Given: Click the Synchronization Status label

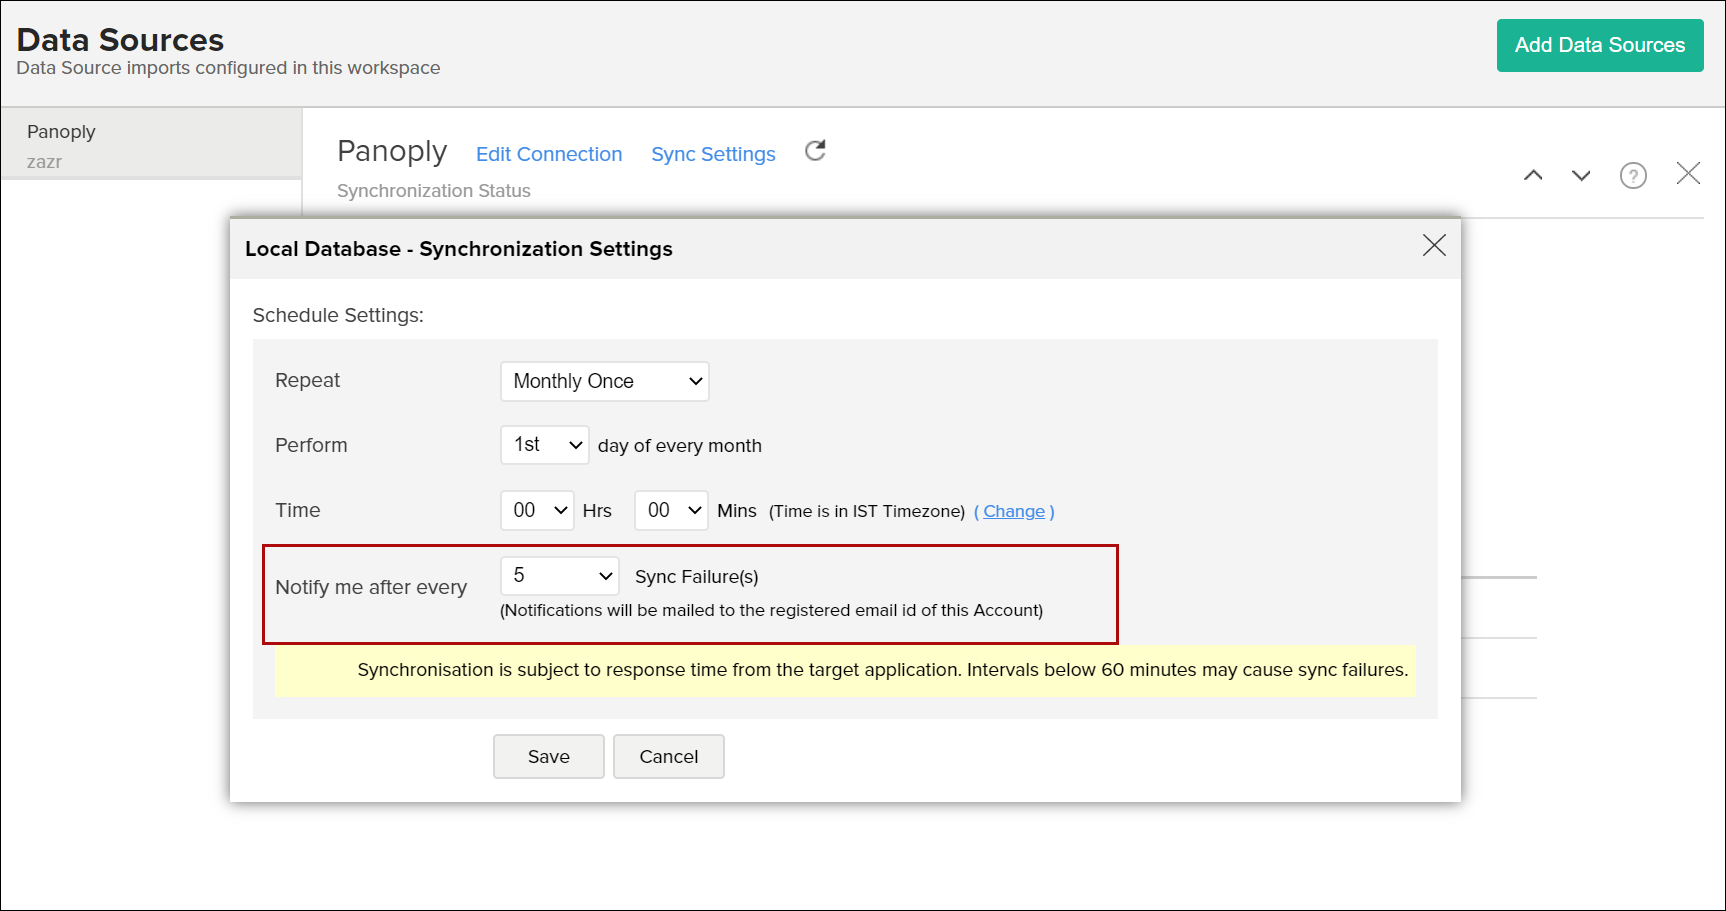Looking at the screenshot, I should pos(433,191).
